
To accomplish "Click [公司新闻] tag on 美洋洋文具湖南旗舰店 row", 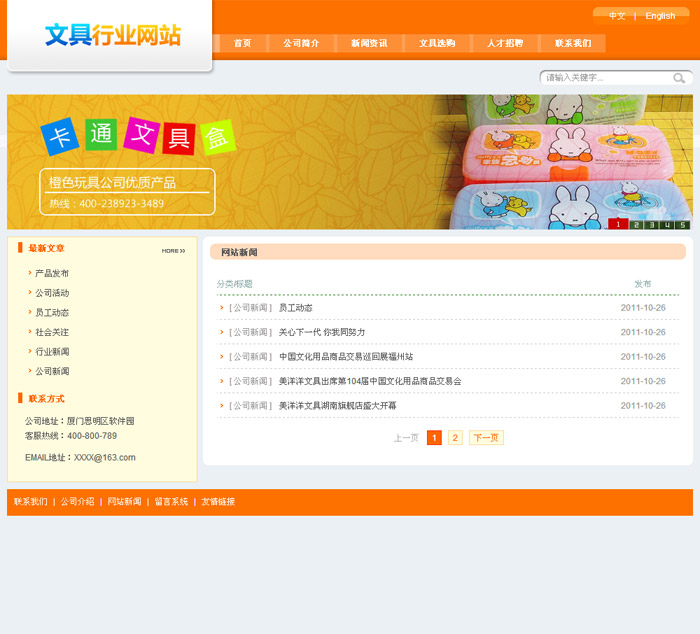I will pyautogui.click(x=250, y=406).
